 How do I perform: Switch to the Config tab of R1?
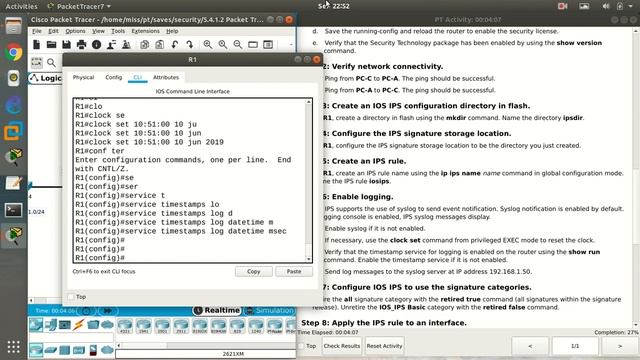113,77
